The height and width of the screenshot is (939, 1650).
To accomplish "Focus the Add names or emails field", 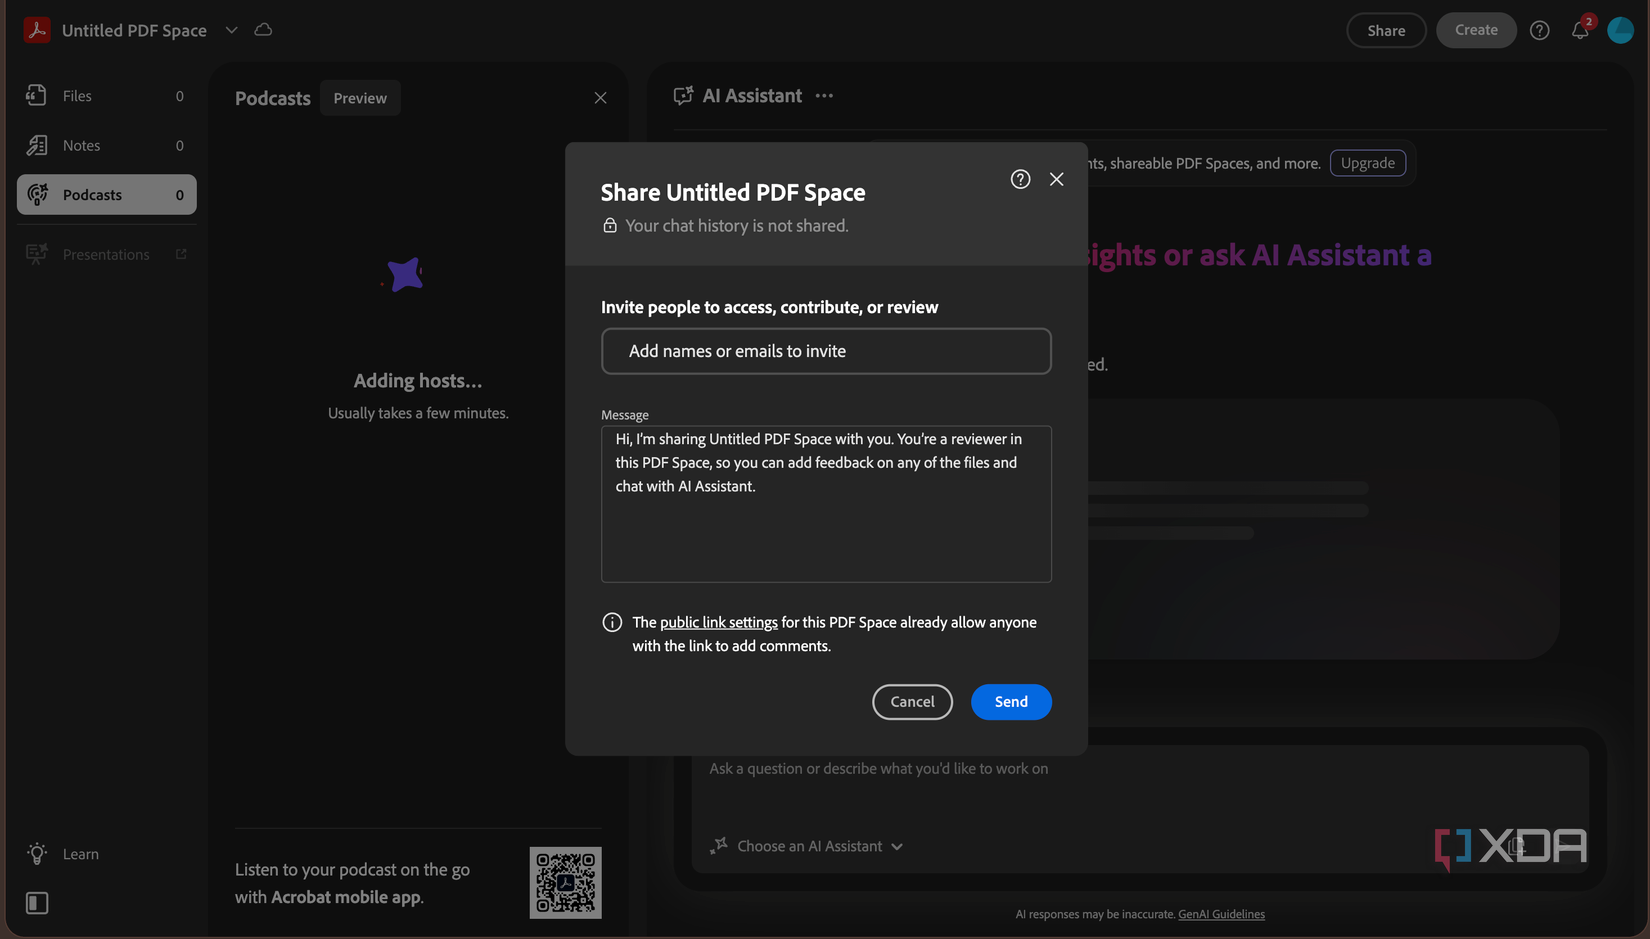I will point(826,351).
